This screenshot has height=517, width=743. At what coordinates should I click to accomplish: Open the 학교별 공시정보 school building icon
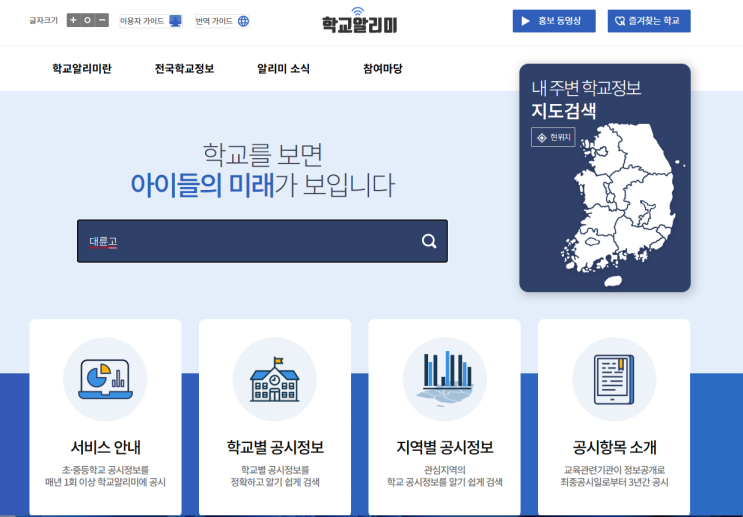click(274, 379)
